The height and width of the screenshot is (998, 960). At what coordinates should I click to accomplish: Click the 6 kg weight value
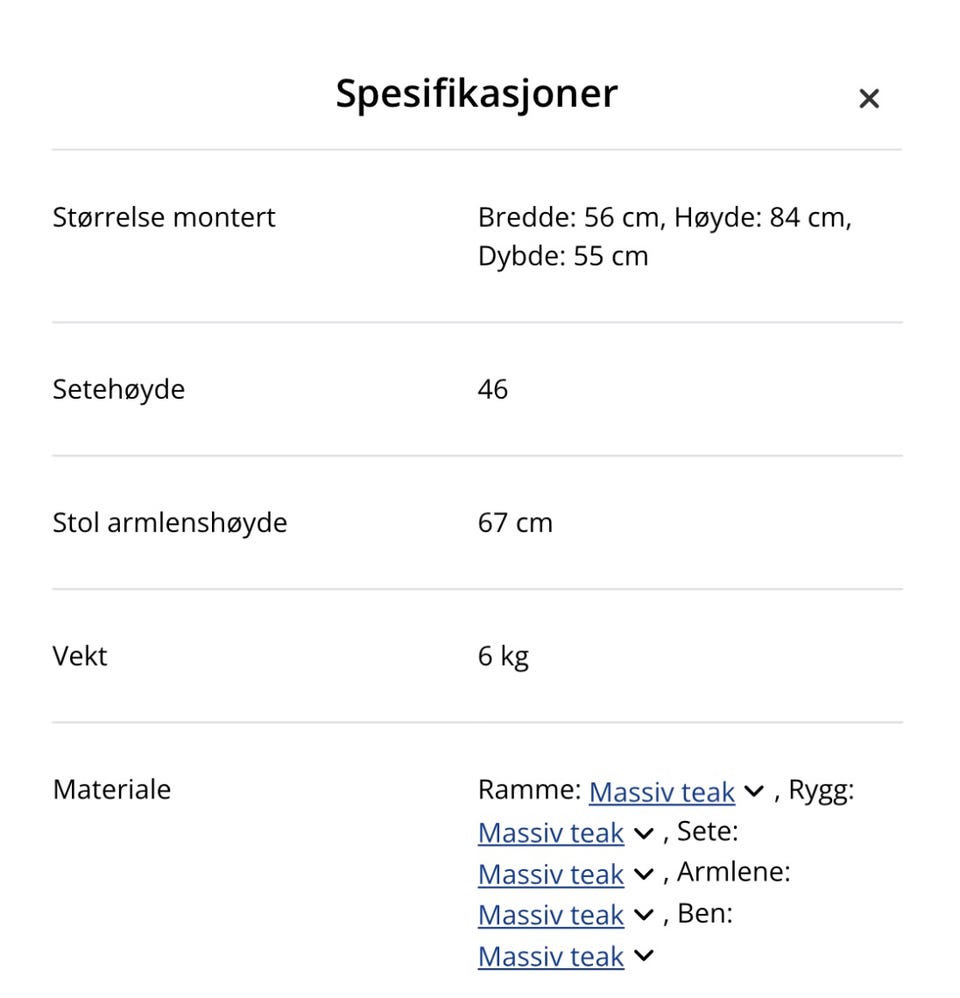coord(504,655)
